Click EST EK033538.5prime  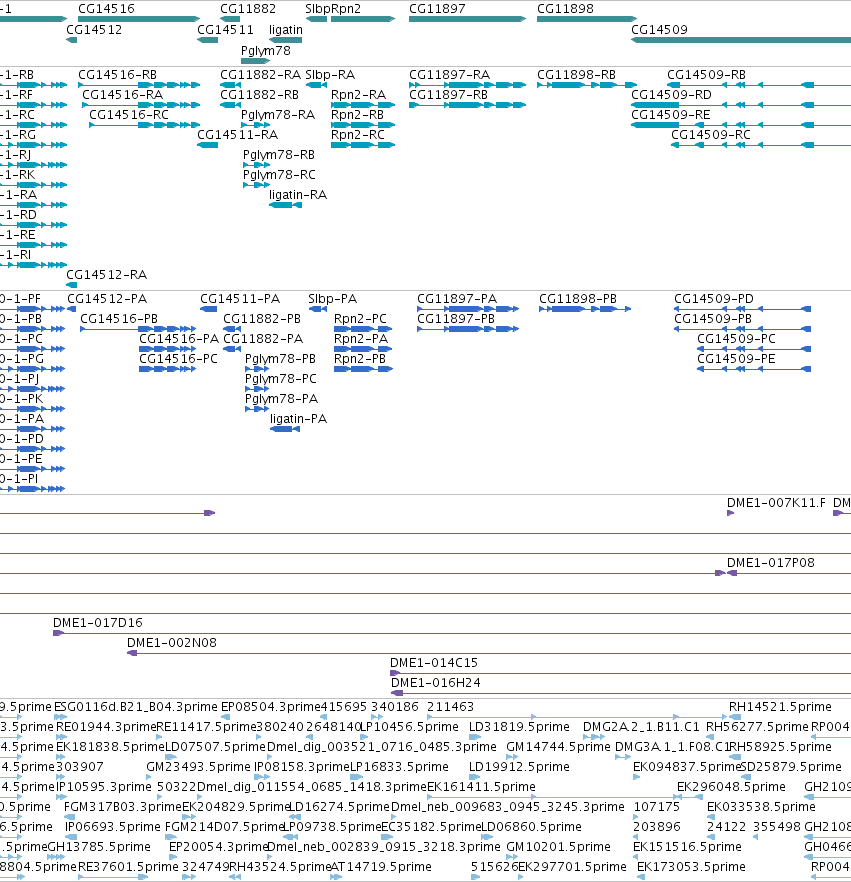[x=761, y=807]
